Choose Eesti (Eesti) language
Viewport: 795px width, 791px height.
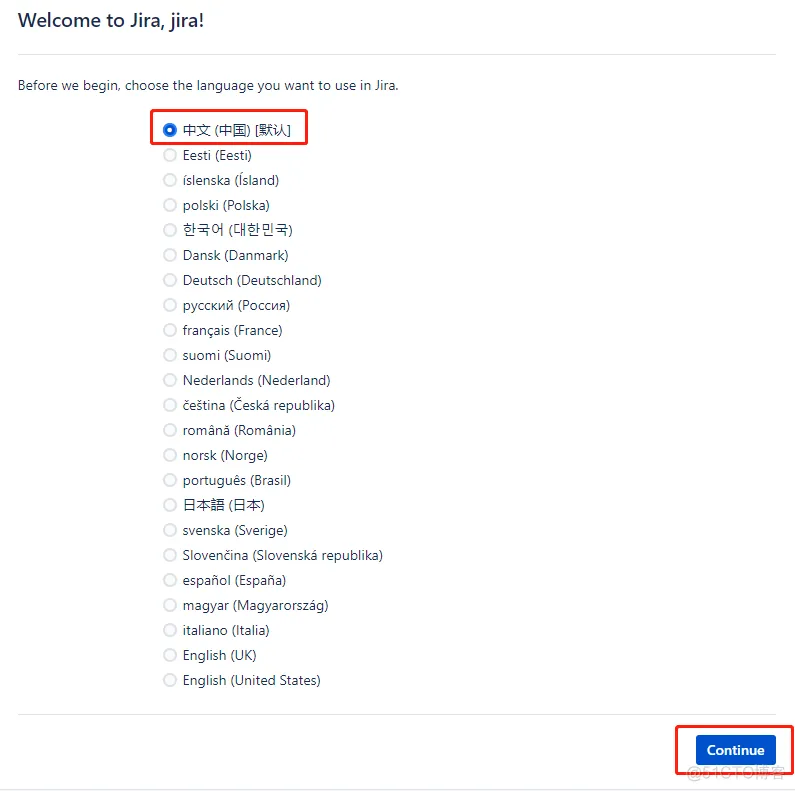[x=170, y=155]
